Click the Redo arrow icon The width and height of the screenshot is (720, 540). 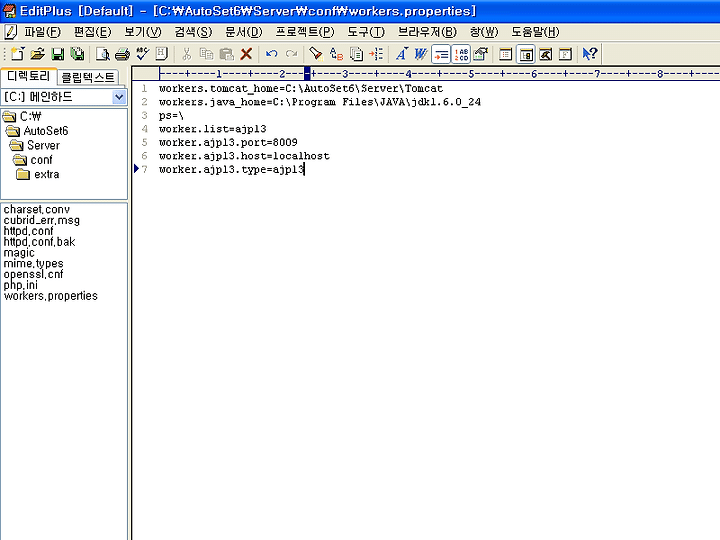click(x=291, y=54)
